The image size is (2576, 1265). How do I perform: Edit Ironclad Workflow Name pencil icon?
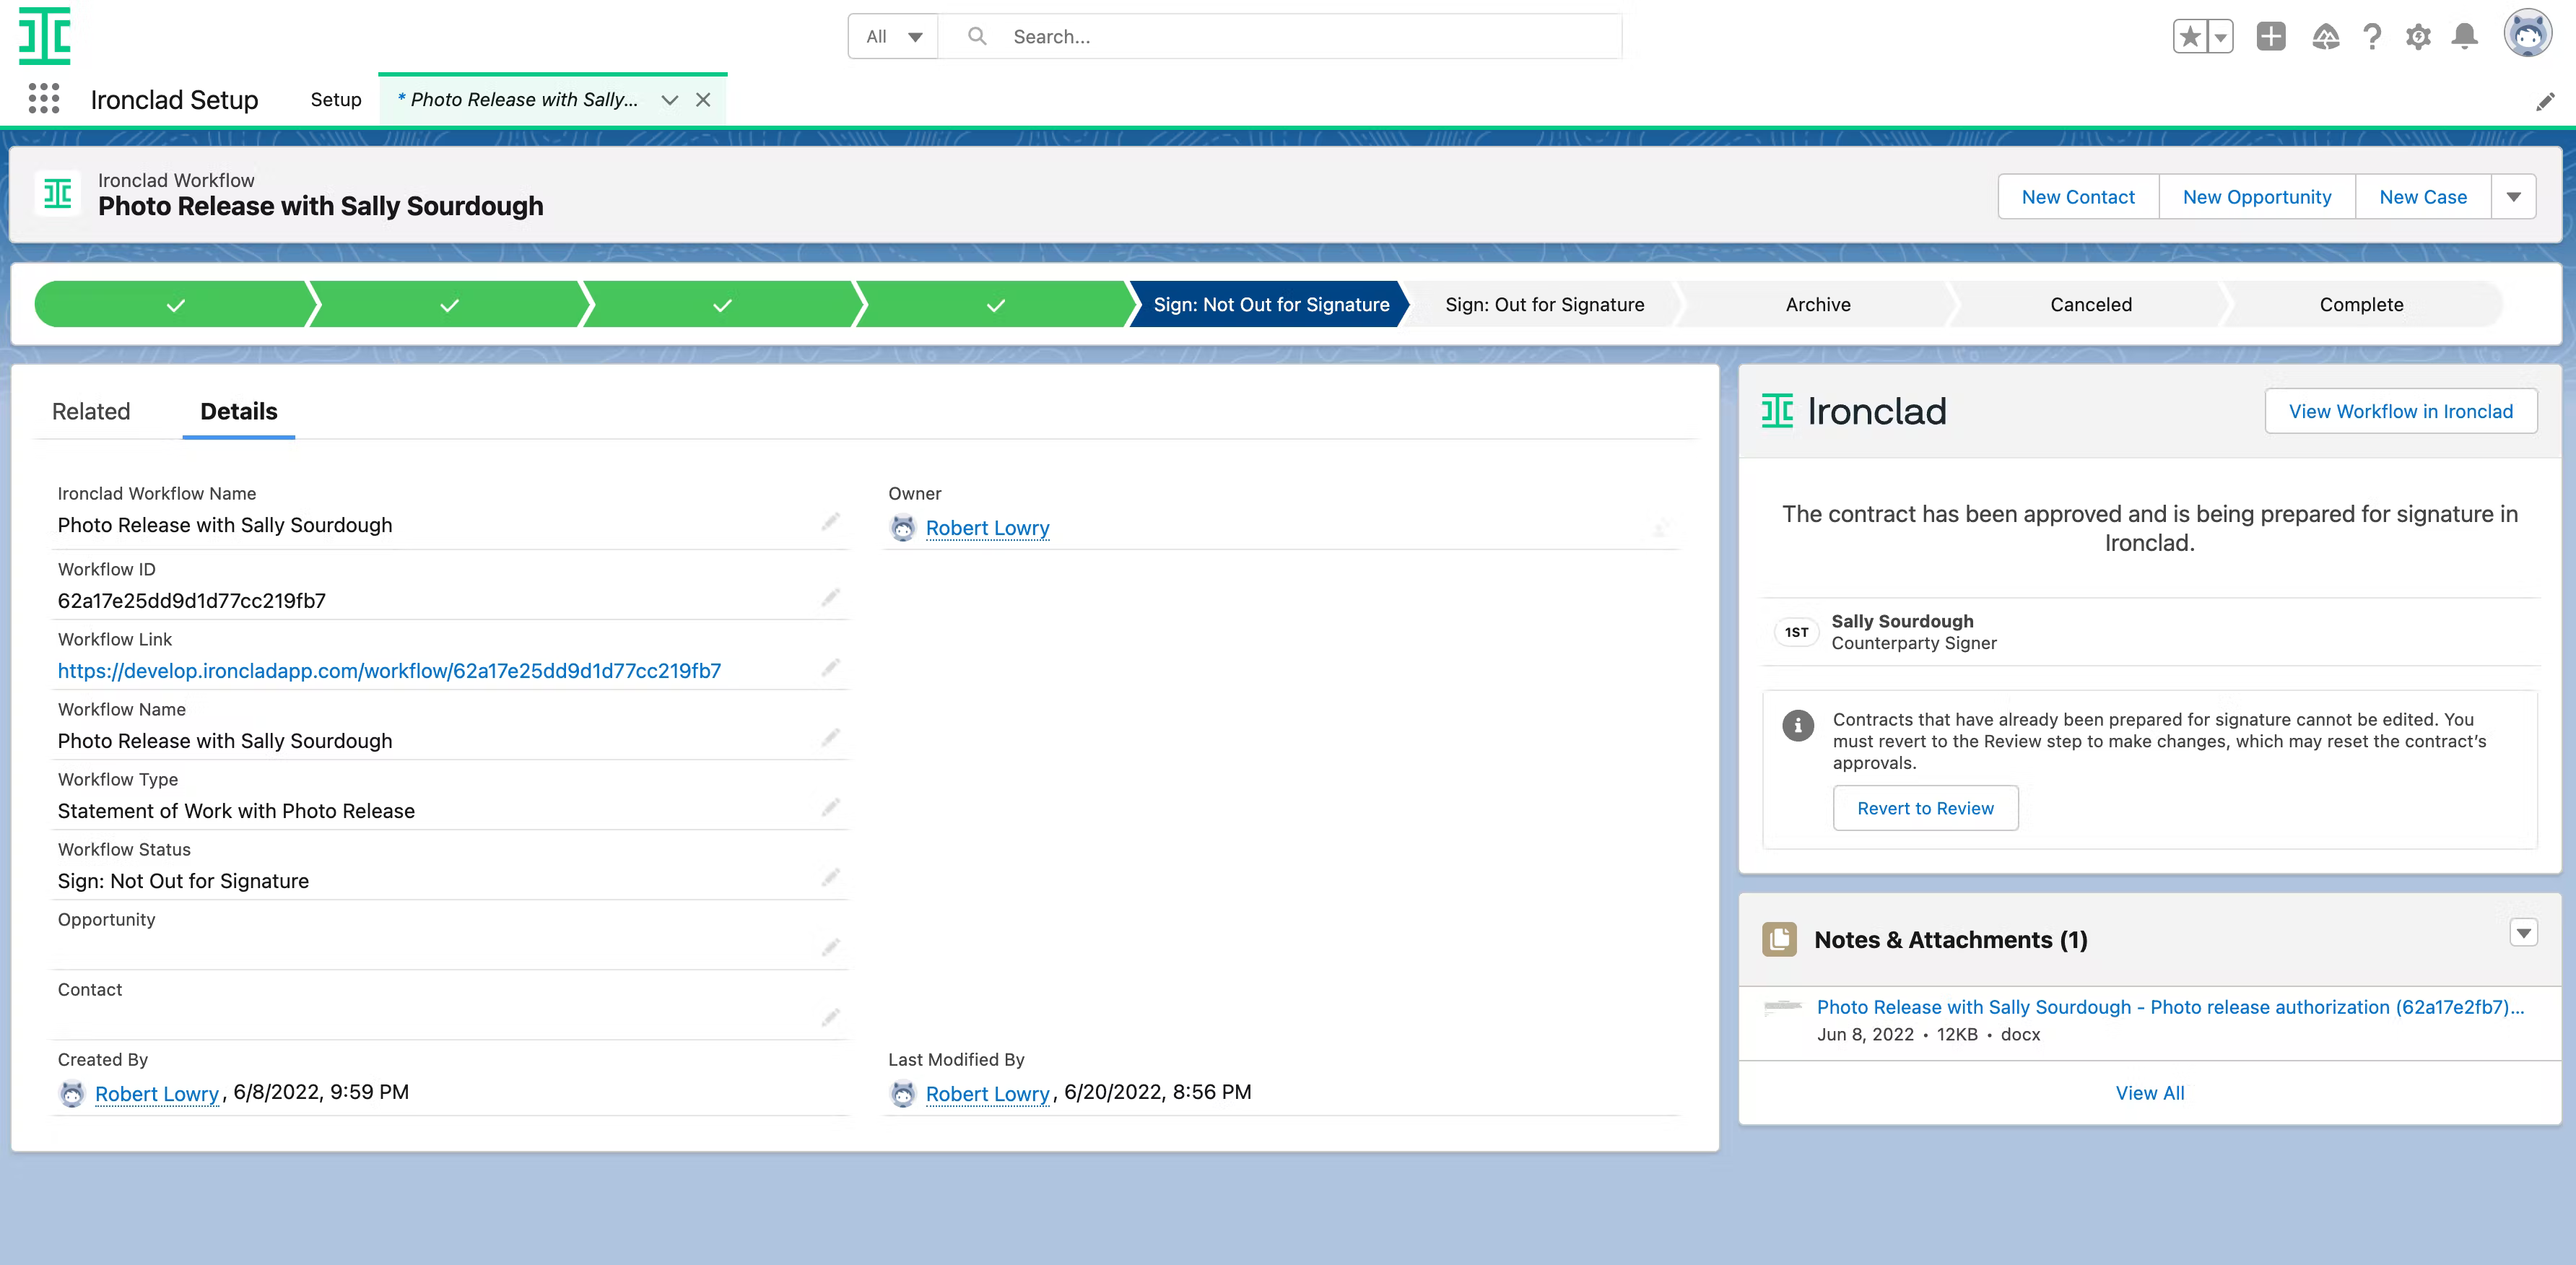click(830, 522)
